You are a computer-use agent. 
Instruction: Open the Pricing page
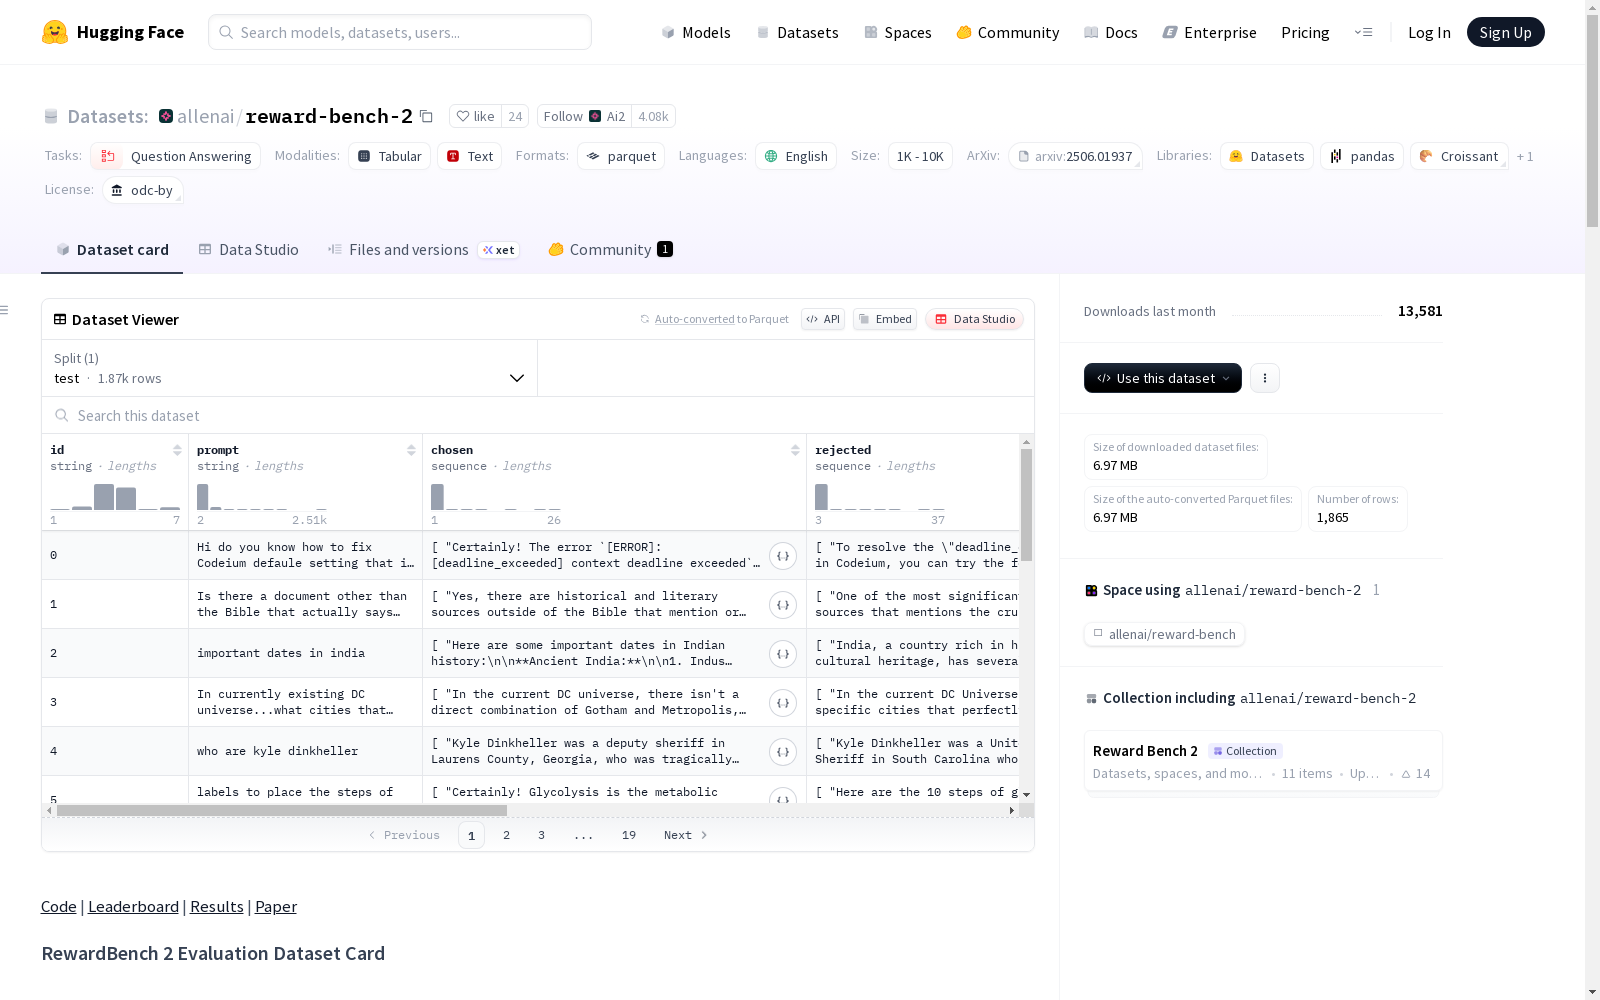(1305, 32)
